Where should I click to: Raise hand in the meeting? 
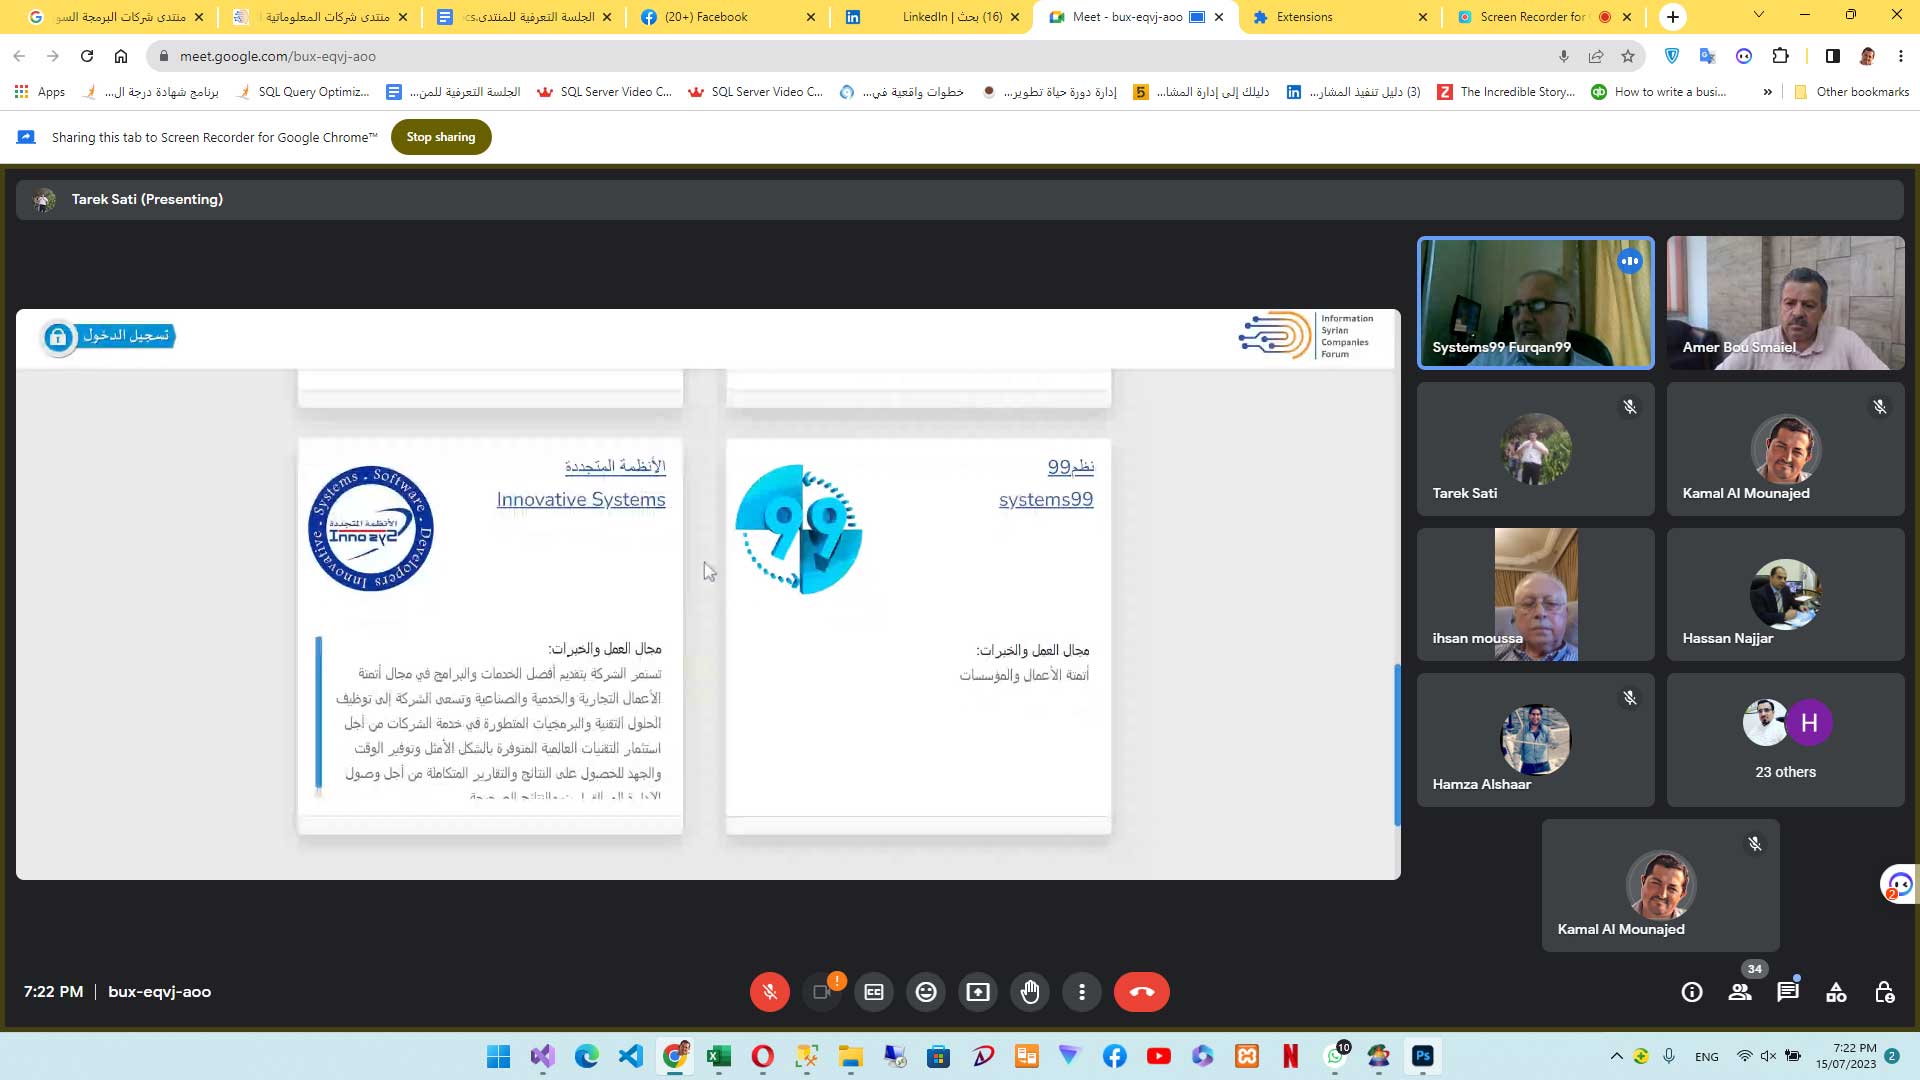click(x=1030, y=992)
